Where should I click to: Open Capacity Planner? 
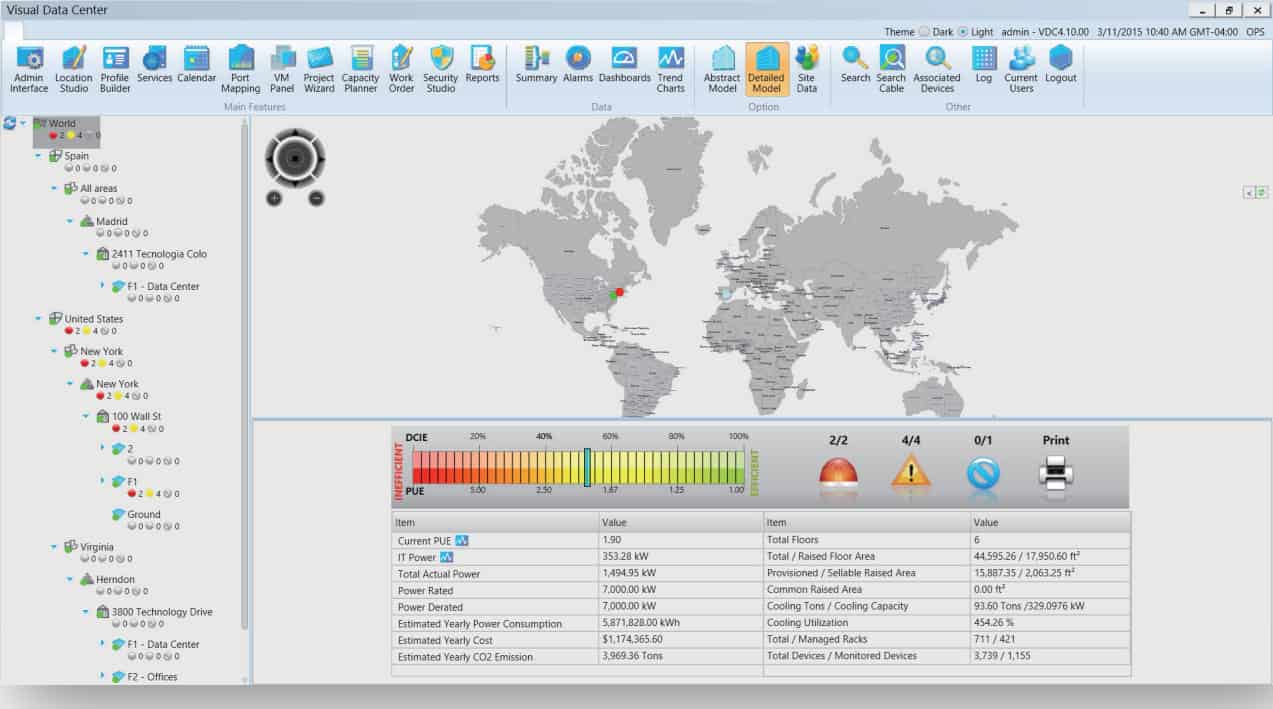coord(360,70)
